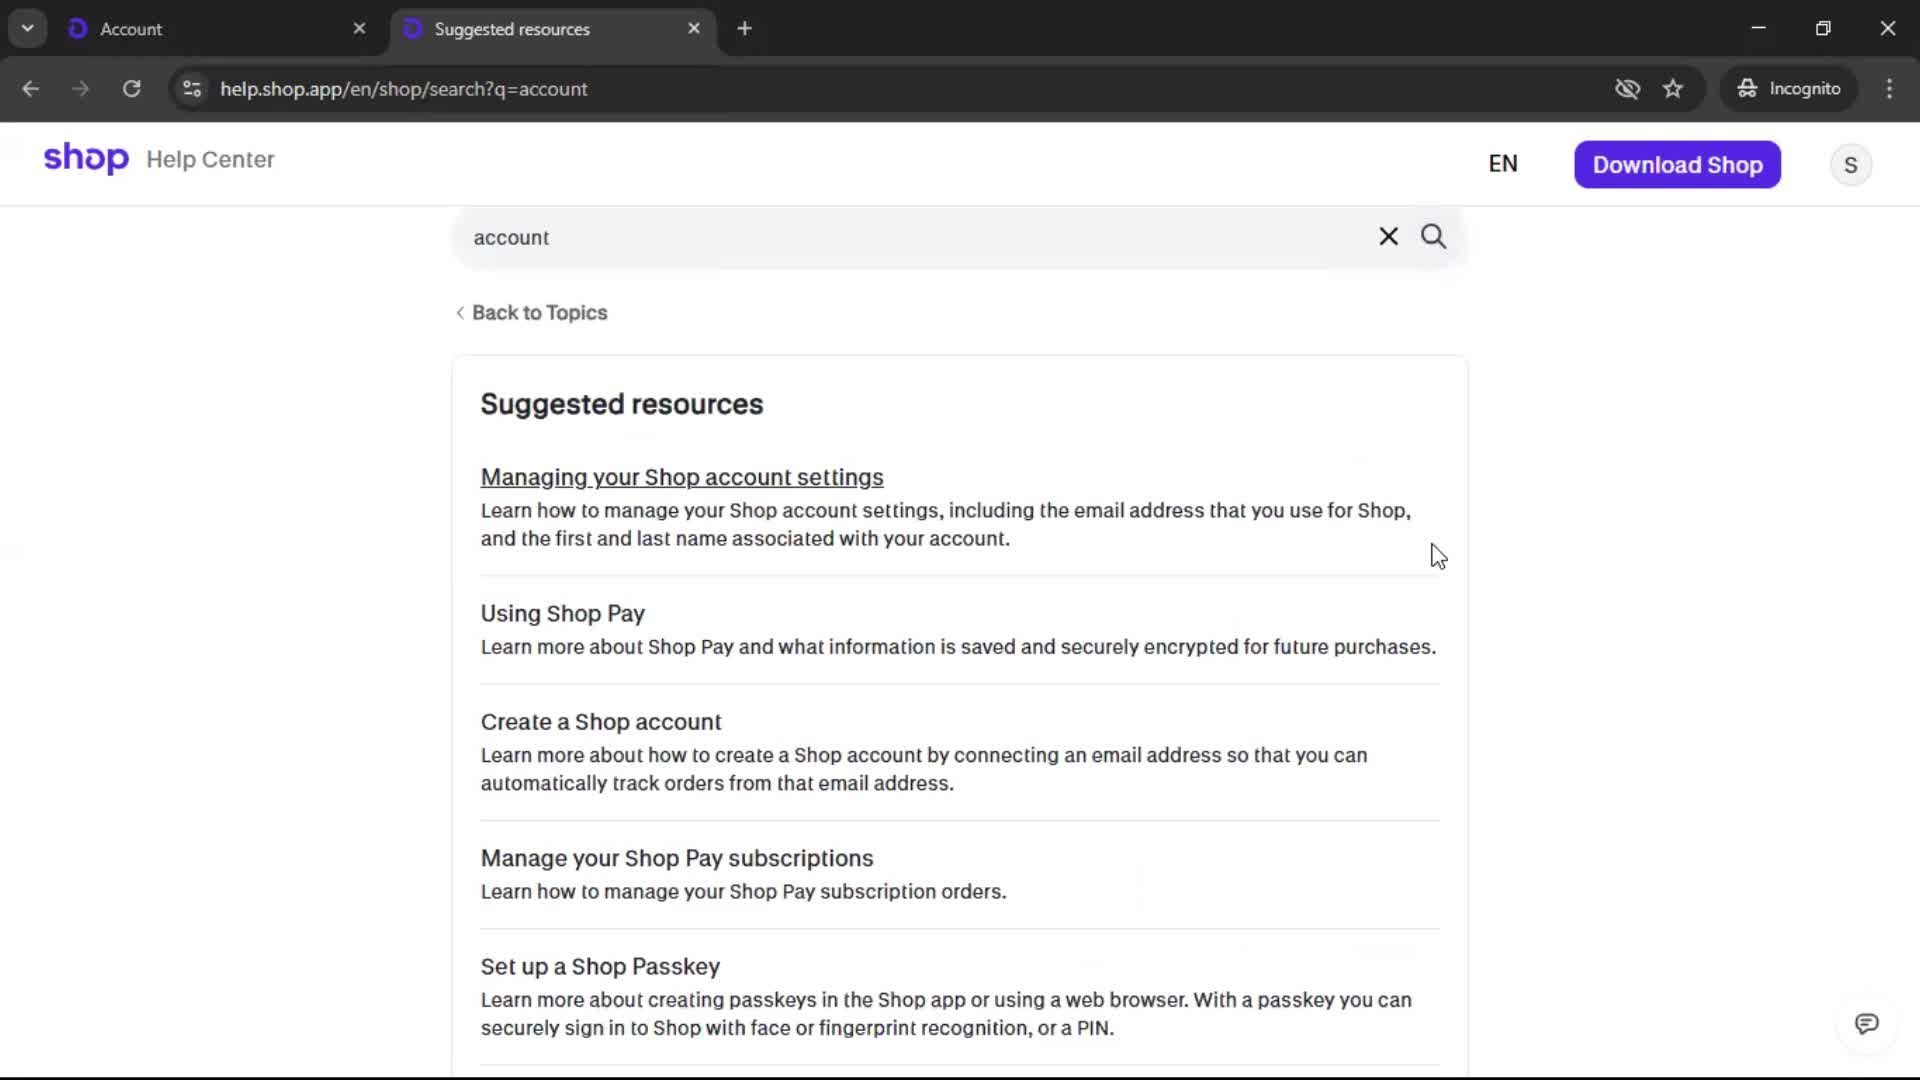
Task: Open Chrome three-dot menu
Action: 1889,89
